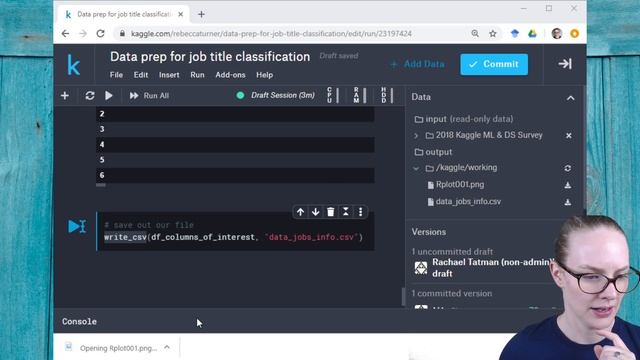This screenshot has width=640, height=360.
Task: Refresh /kaggle/working output folder
Action: click(568, 168)
